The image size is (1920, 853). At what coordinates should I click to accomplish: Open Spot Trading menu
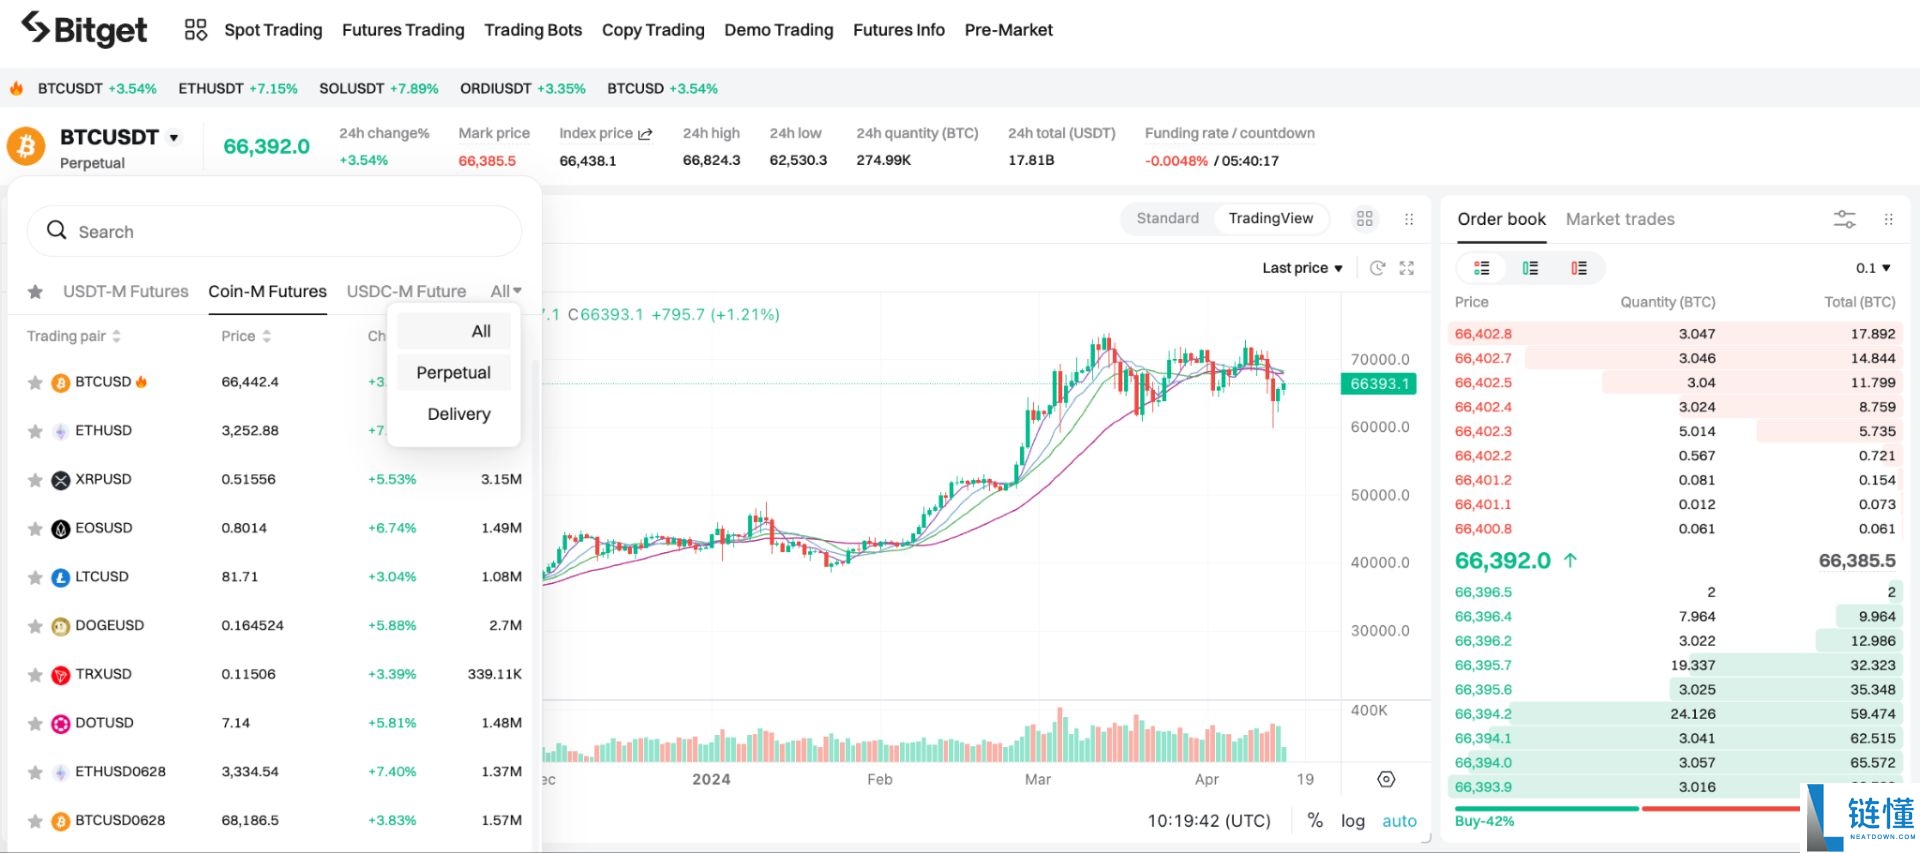273,30
